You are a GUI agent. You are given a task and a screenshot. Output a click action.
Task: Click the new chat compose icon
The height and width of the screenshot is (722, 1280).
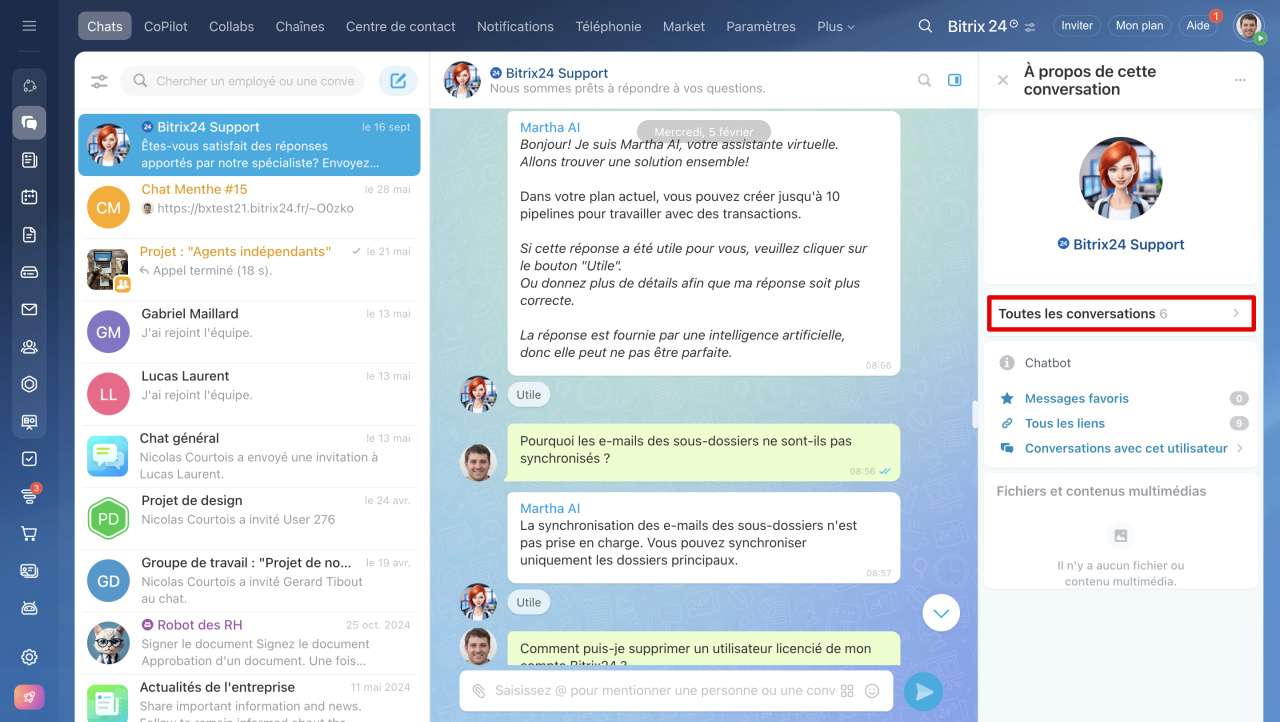tap(398, 81)
